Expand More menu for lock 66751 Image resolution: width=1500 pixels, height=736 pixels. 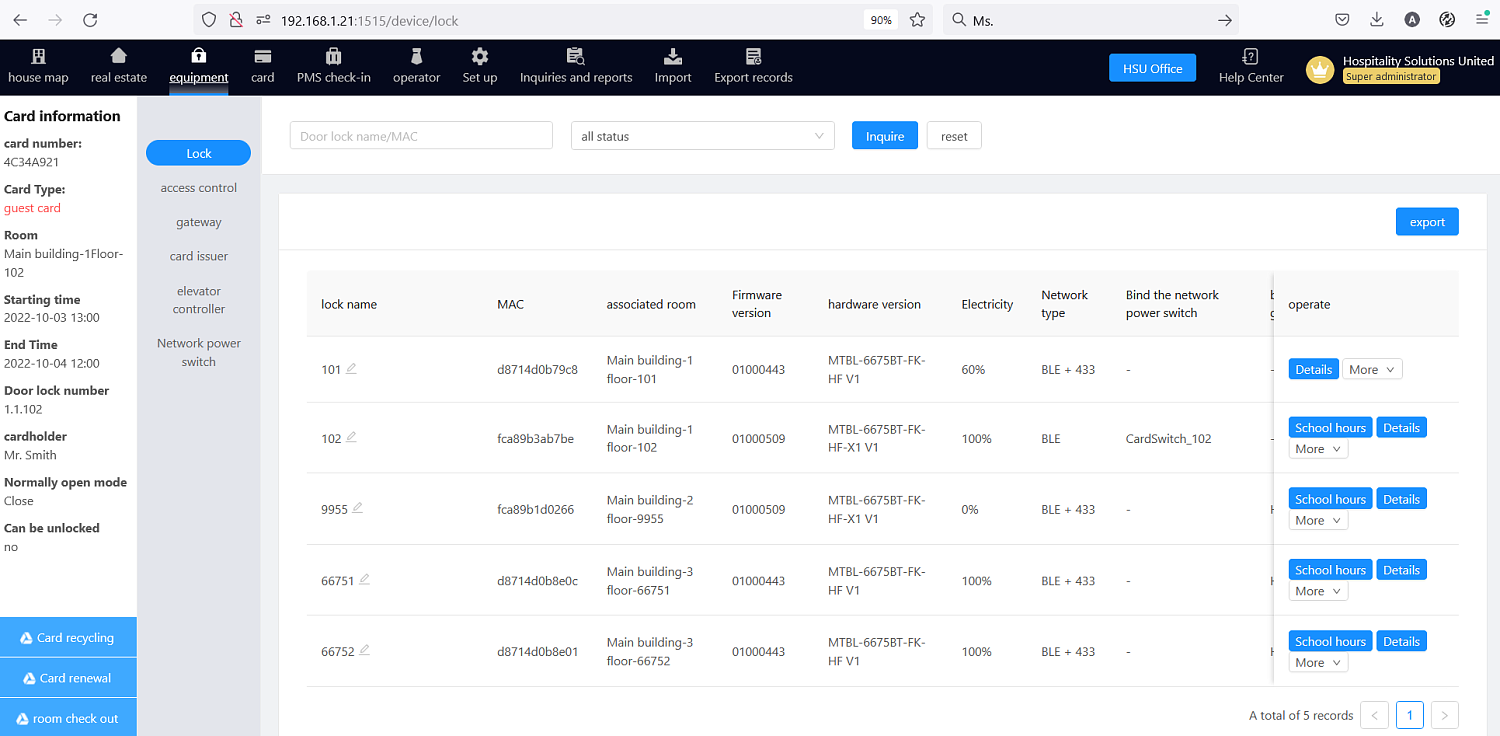pyautogui.click(x=1318, y=591)
